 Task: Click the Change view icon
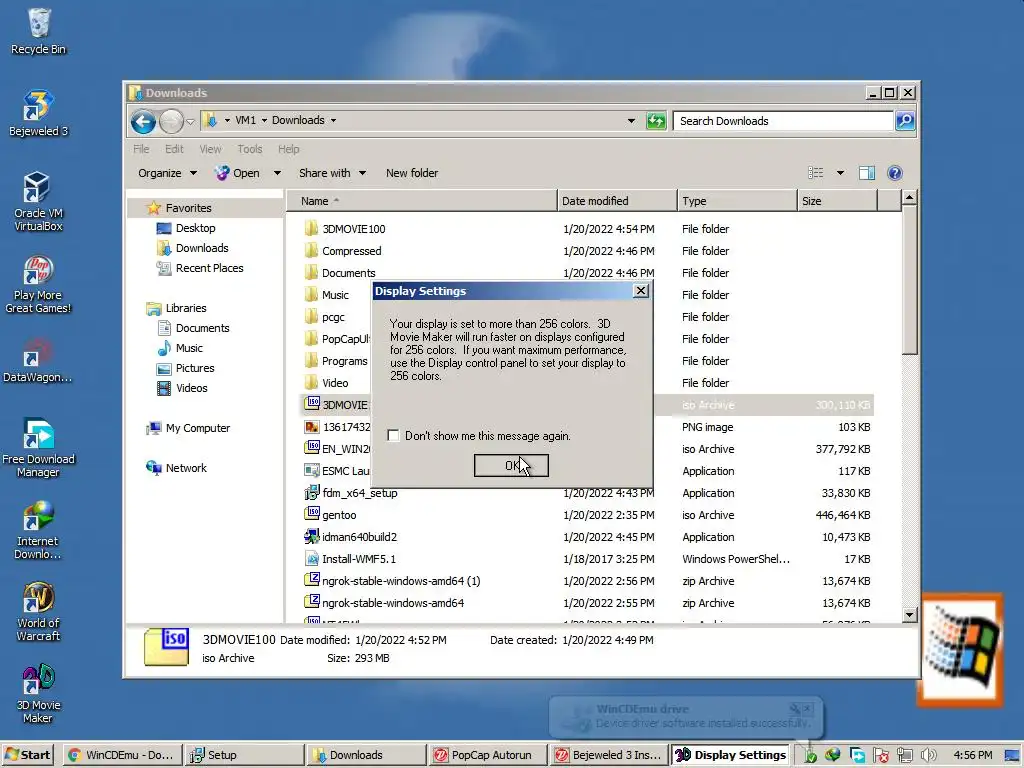click(x=816, y=173)
